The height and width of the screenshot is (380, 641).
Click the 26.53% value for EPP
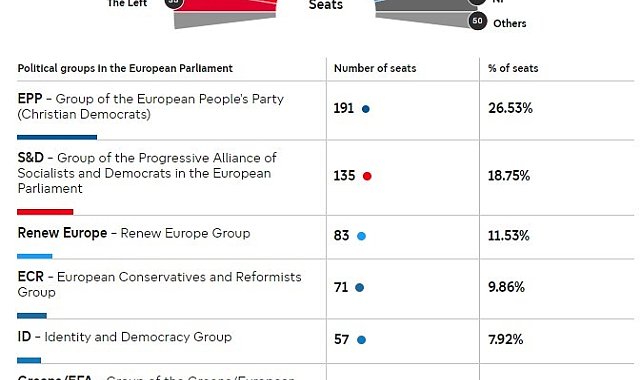click(510, 108)
